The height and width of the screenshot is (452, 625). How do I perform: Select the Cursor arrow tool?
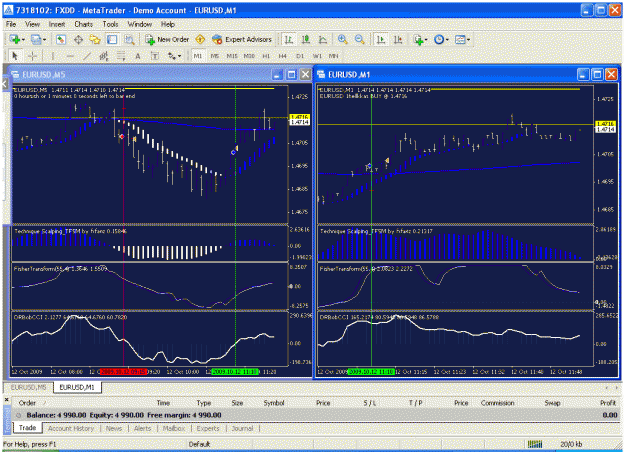(x=15, y=56)
